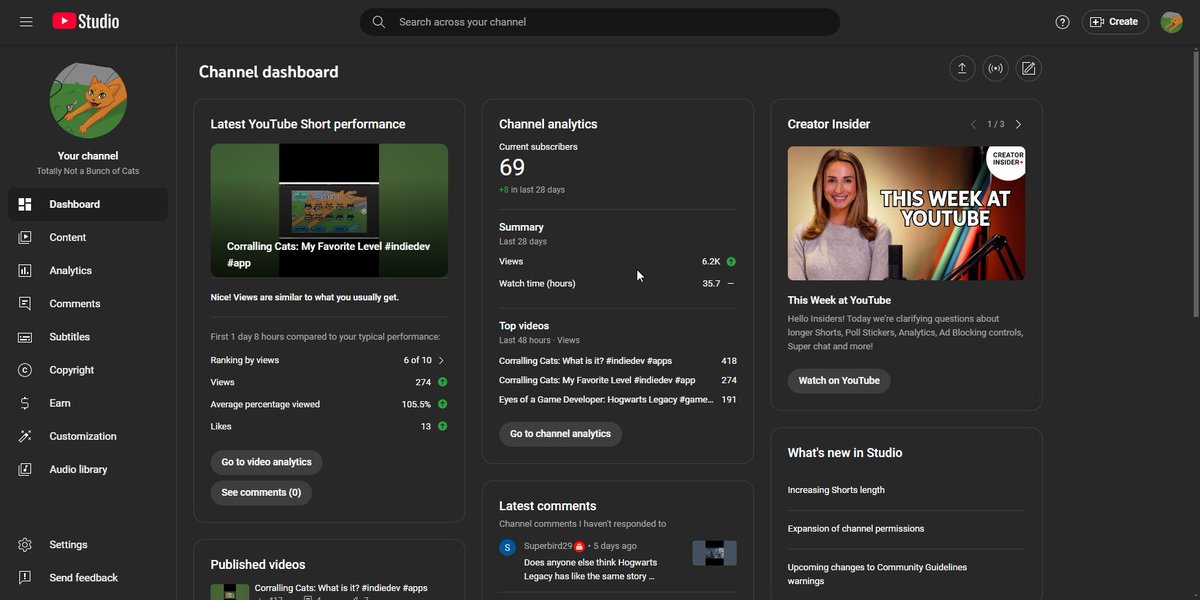This screenshot has height=600, width=1200.
Task: Click Go to video analytics button
Action: 266,462
